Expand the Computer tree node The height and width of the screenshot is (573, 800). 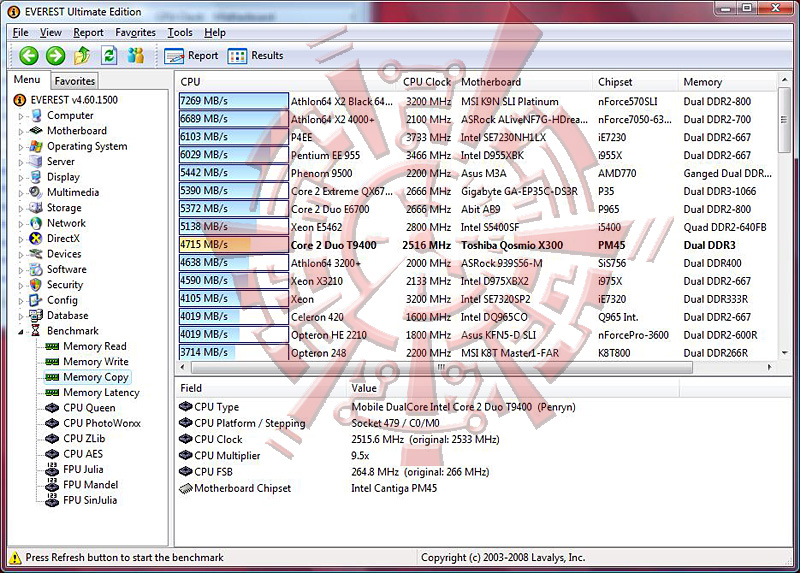point(21,117)
